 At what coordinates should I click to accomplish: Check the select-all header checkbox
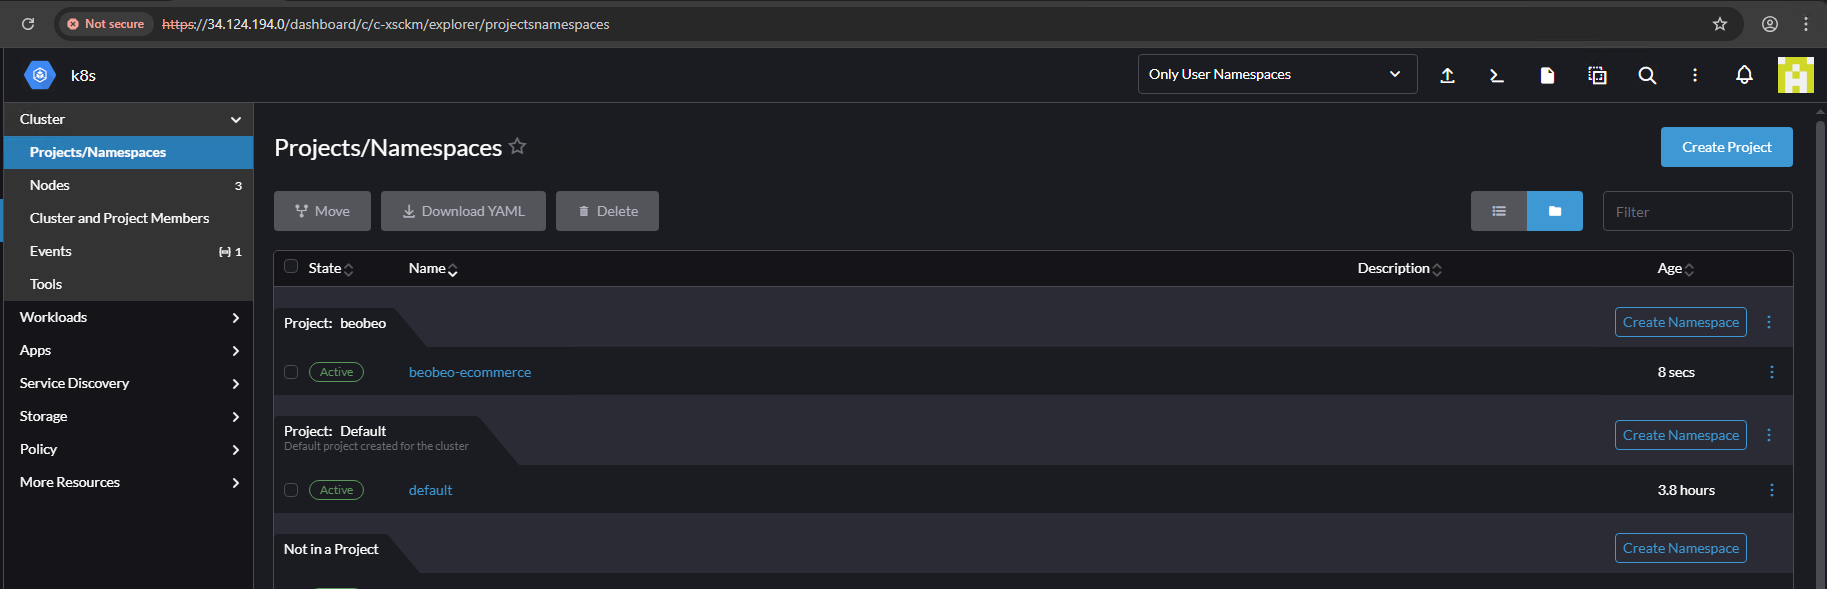[x=291, y=267]
